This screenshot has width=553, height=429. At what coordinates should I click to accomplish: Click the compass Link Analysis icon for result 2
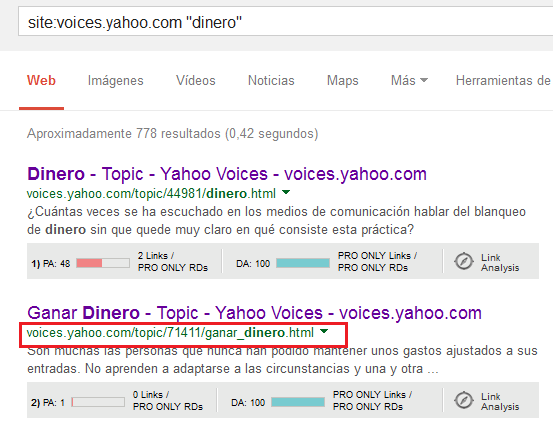click(x=463, y=400)
